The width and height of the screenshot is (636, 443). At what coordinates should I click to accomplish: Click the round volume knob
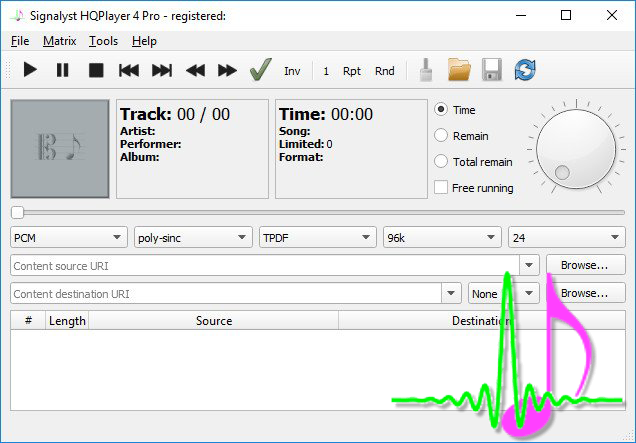tap(576, 148)
